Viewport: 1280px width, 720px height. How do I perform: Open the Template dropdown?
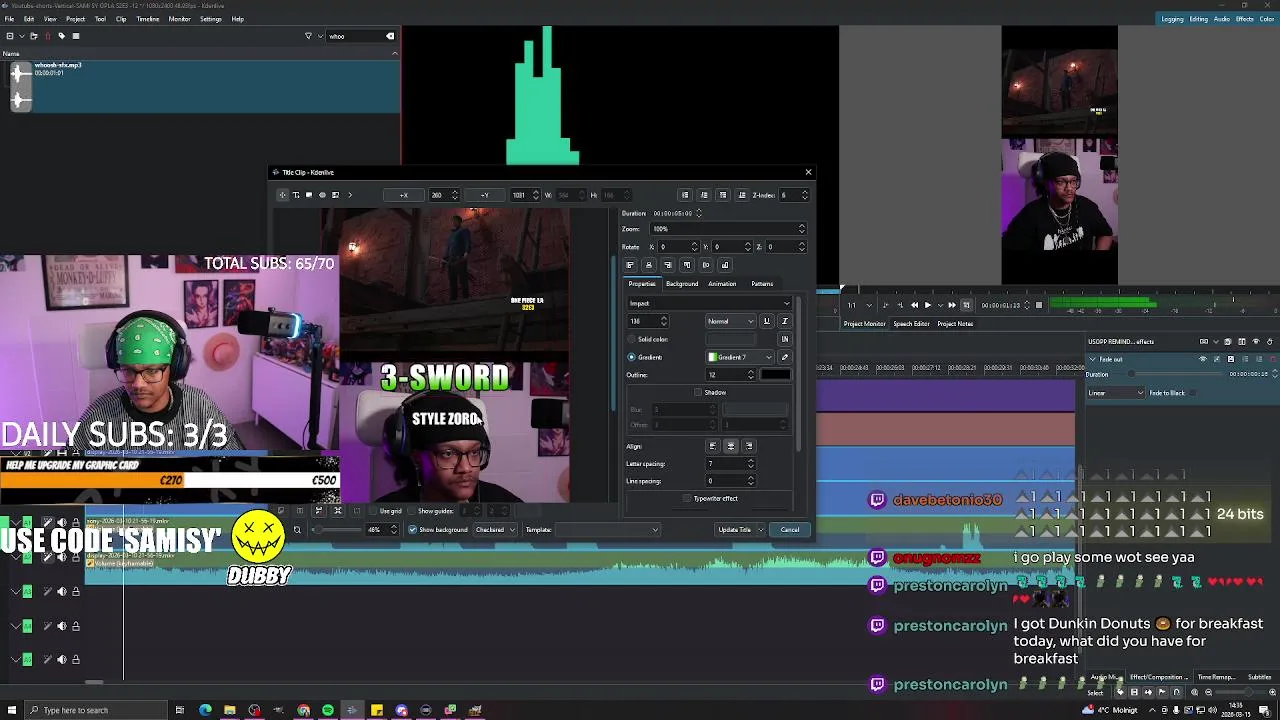[x=607, y=530]
